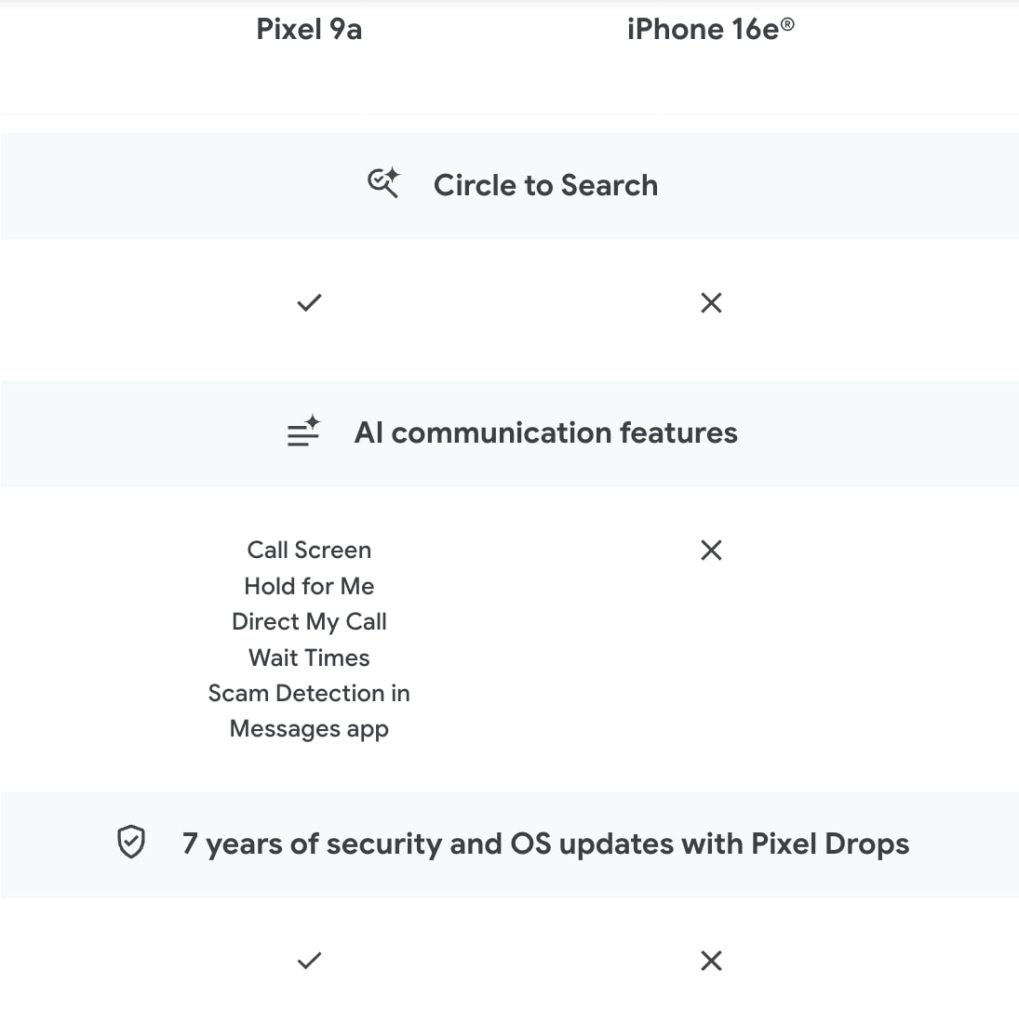Click the Call Screen feature text
1019x1023 pixels.
pyautogui.click(x=309, y=549)
